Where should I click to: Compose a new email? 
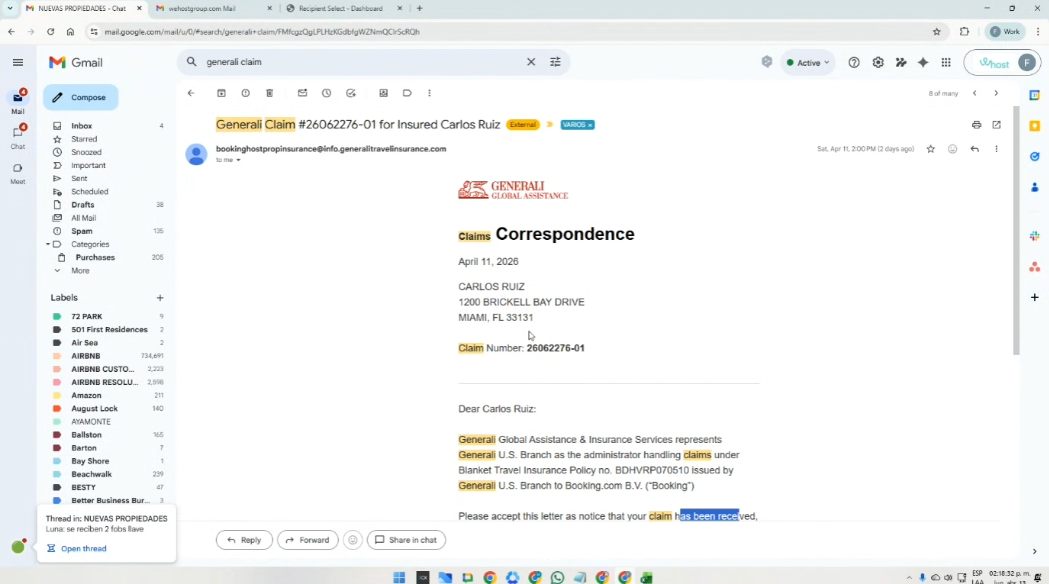coord(80,98)
